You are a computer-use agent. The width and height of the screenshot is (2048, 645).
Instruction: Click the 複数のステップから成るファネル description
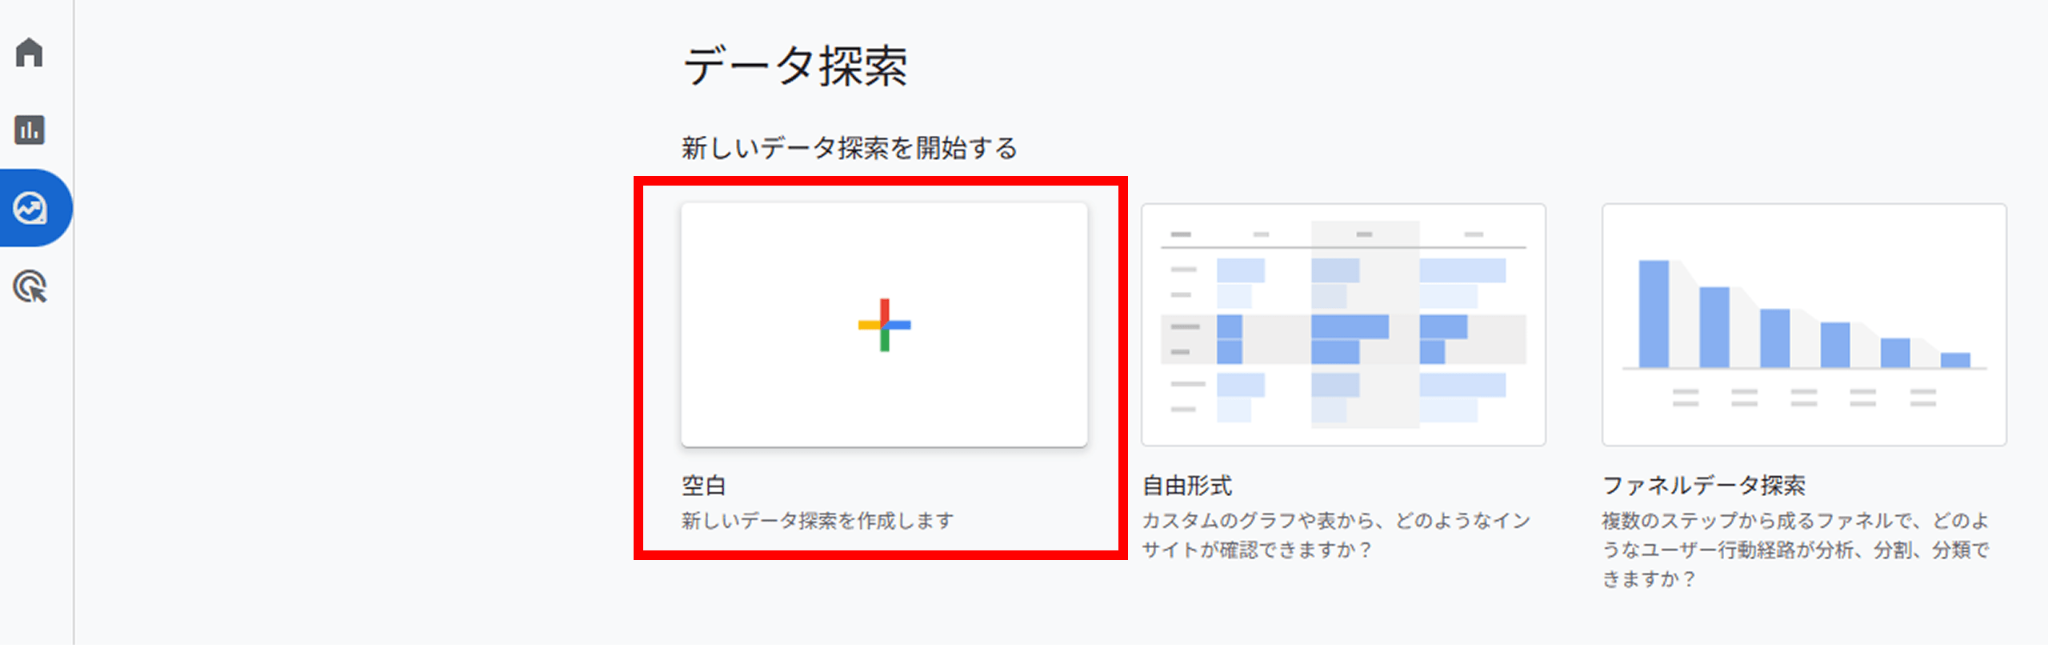1796,549
